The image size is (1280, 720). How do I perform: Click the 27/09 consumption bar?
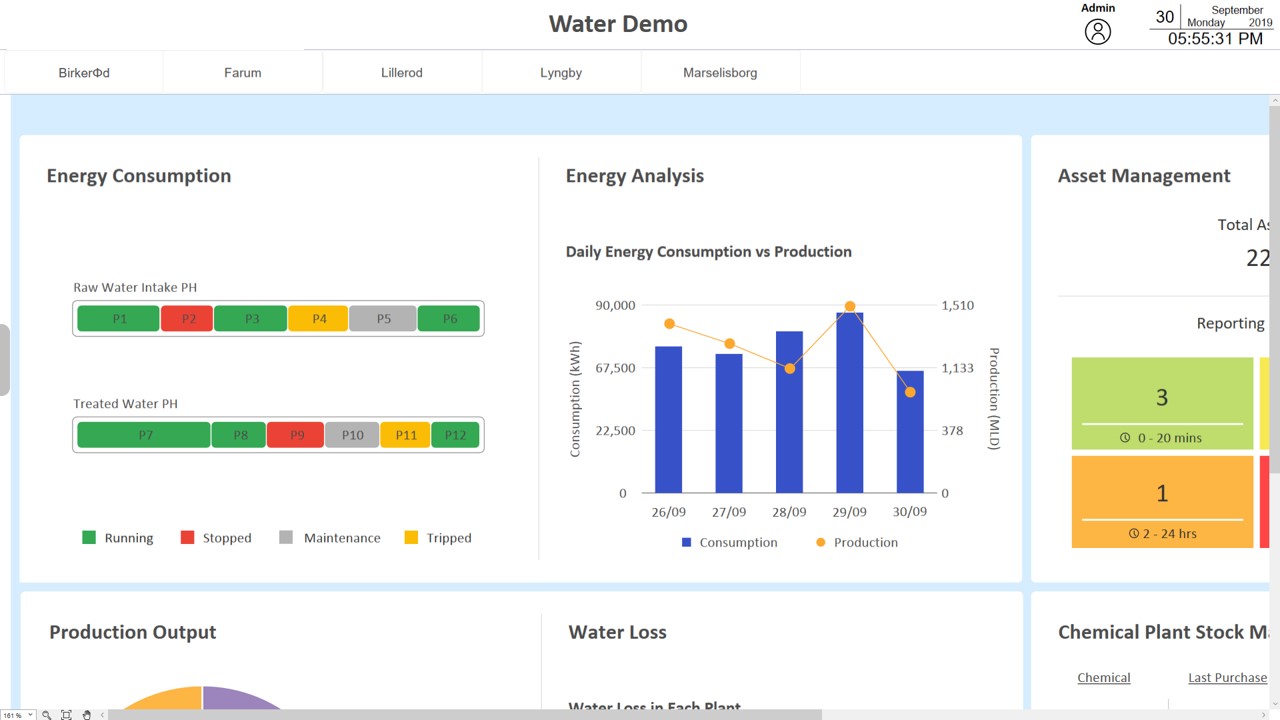(x=729, y=424)
